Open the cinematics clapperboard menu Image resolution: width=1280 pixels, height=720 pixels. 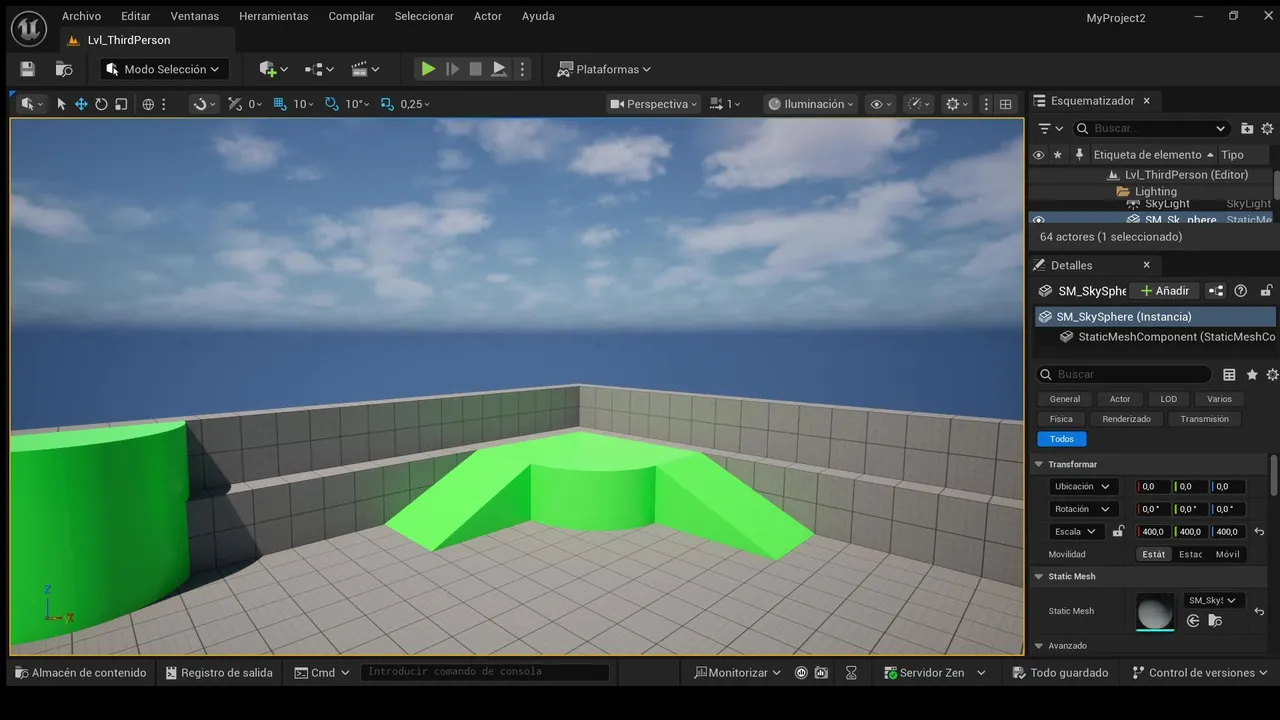click(x=365, y=69)
